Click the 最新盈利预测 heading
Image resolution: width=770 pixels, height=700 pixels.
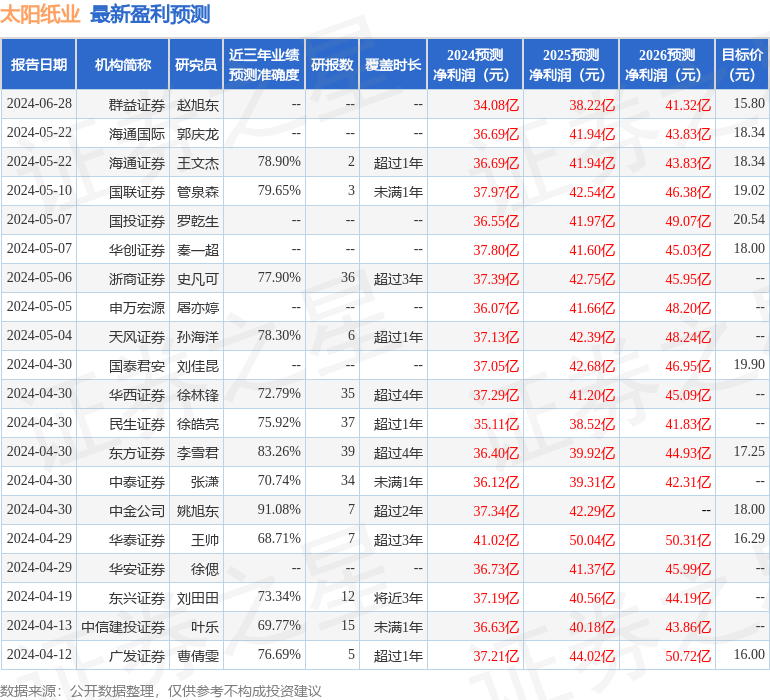[x=150, y=14]
